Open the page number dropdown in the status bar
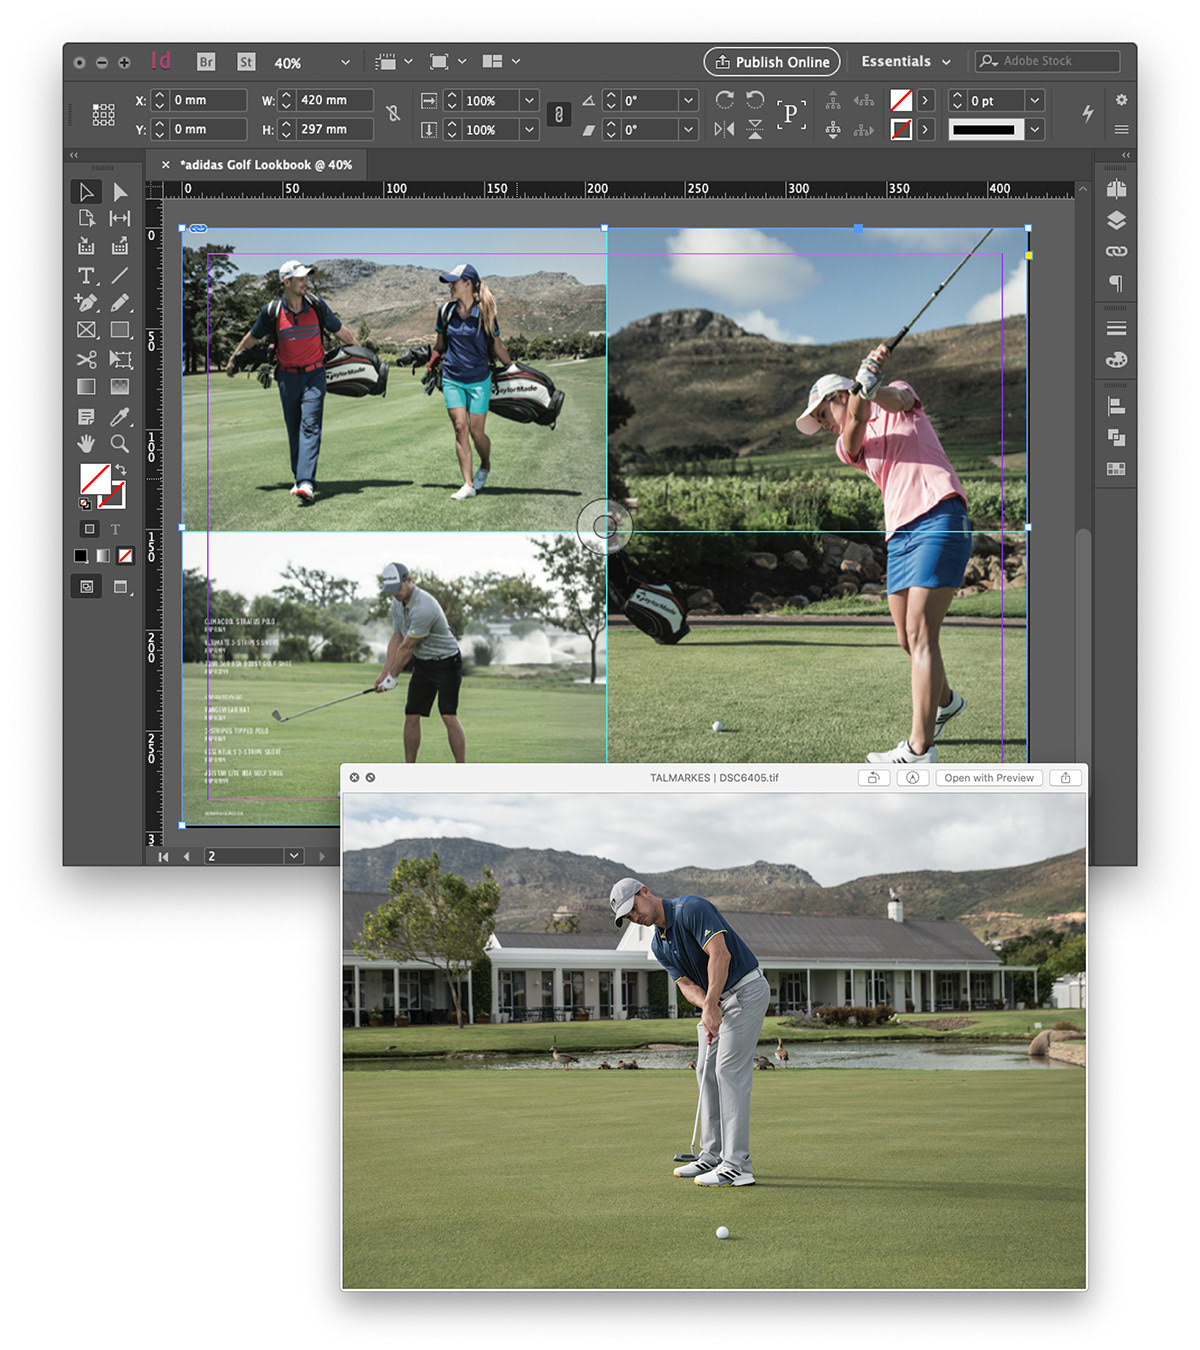Viewport: 1200px width, 1350px height. coord(294,856)
